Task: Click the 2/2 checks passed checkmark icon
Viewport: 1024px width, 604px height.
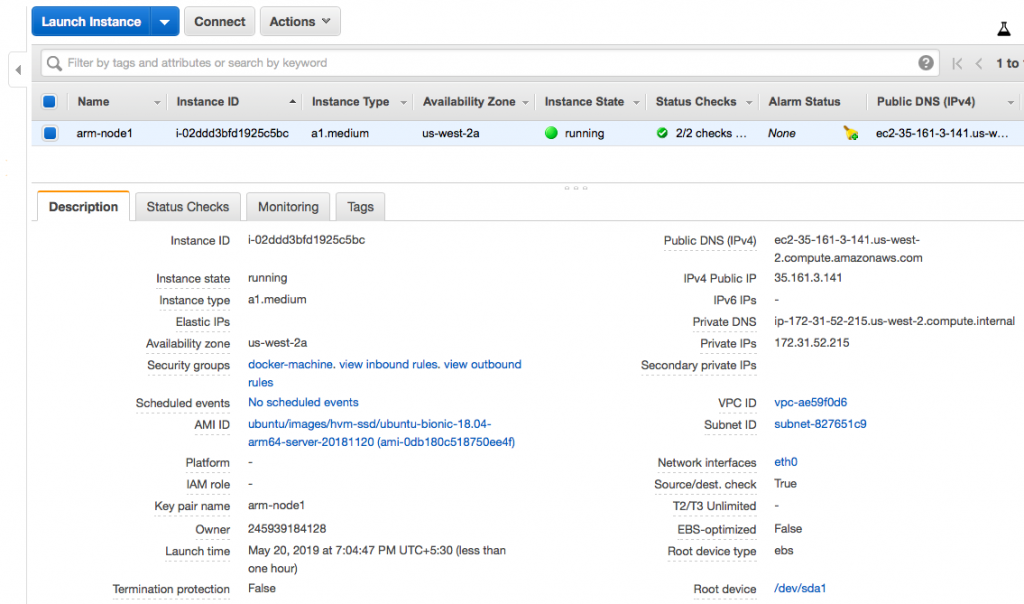Action: [659, 132]
